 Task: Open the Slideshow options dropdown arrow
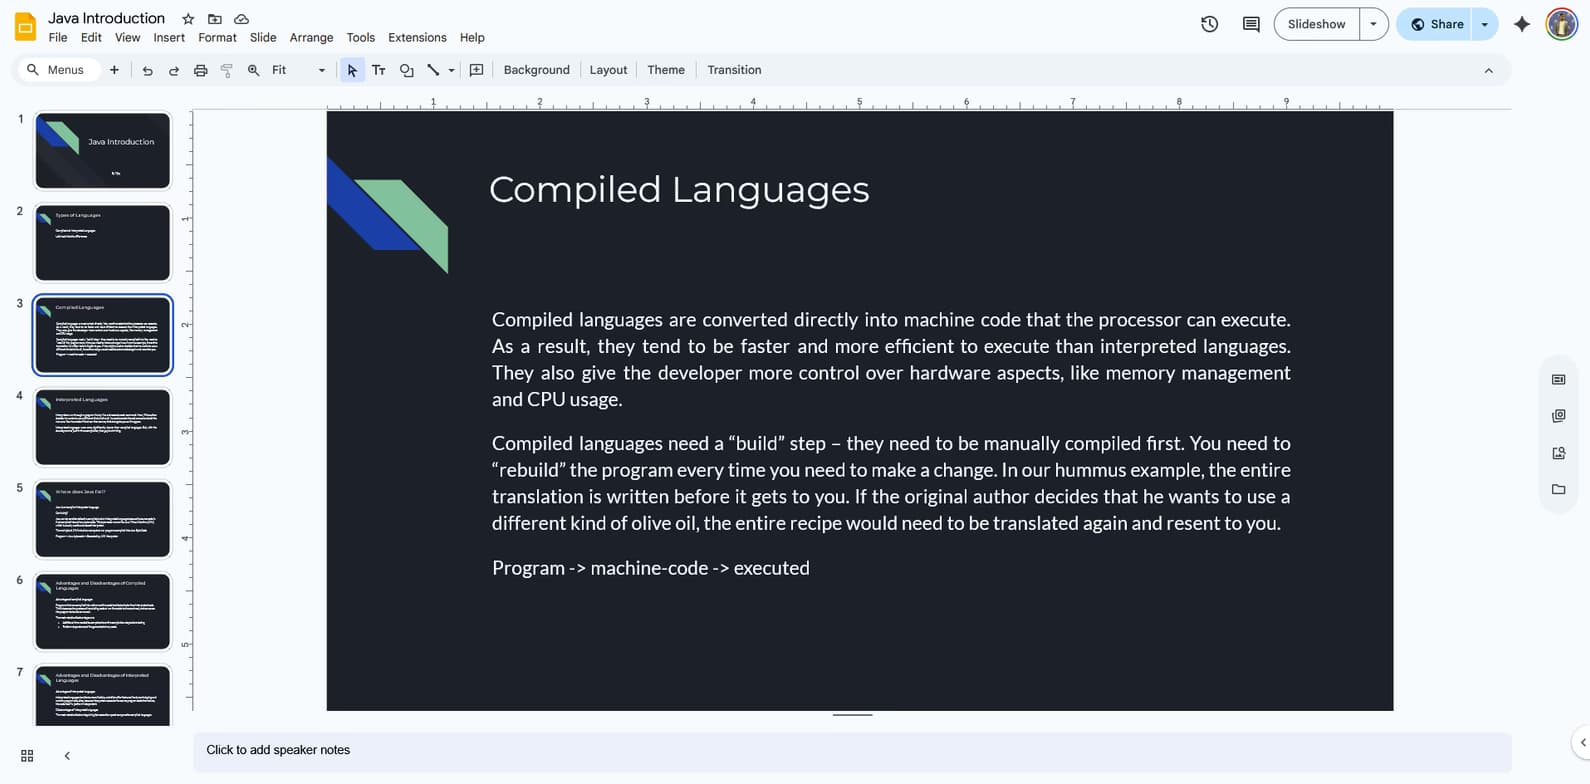pos(1373,24)
